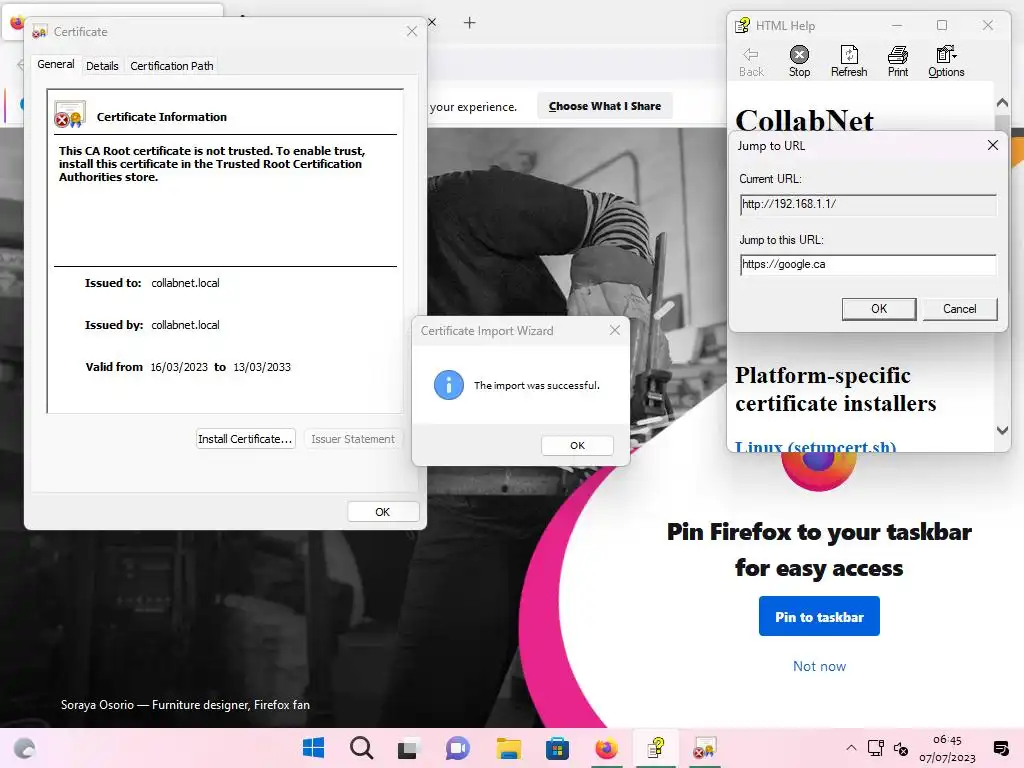Open Task View on the taskbar
1024x768 pixels.
pos(409,748)
